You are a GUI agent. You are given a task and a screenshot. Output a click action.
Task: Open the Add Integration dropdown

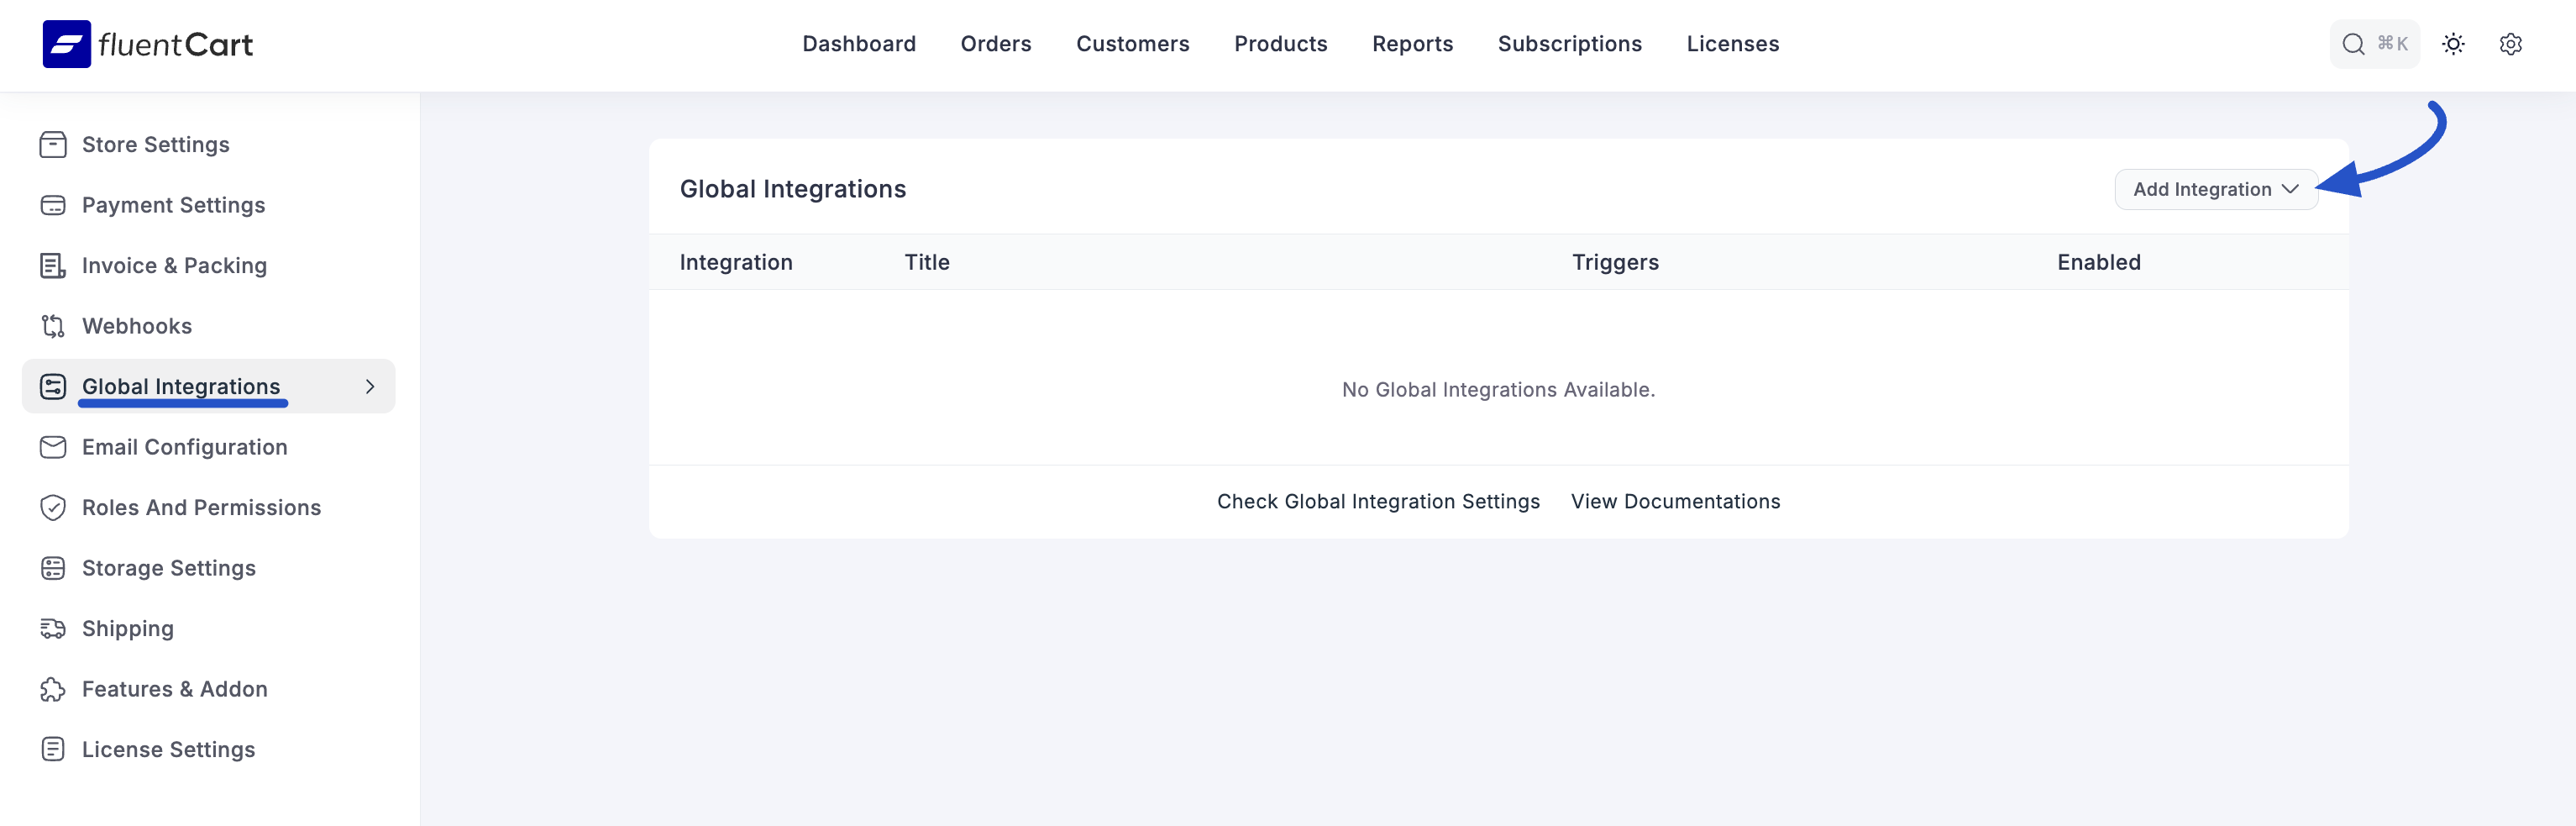[2215, 190]
